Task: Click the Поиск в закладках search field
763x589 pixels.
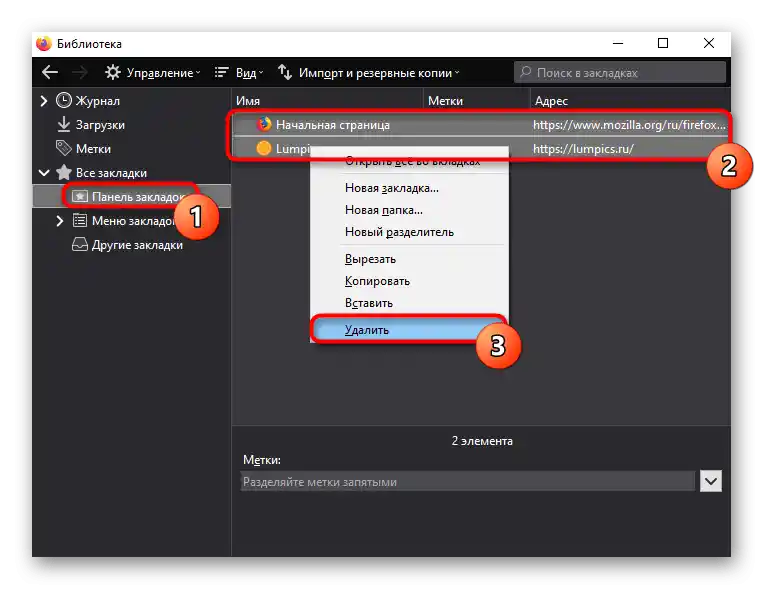Action: [x=619, y=73]
